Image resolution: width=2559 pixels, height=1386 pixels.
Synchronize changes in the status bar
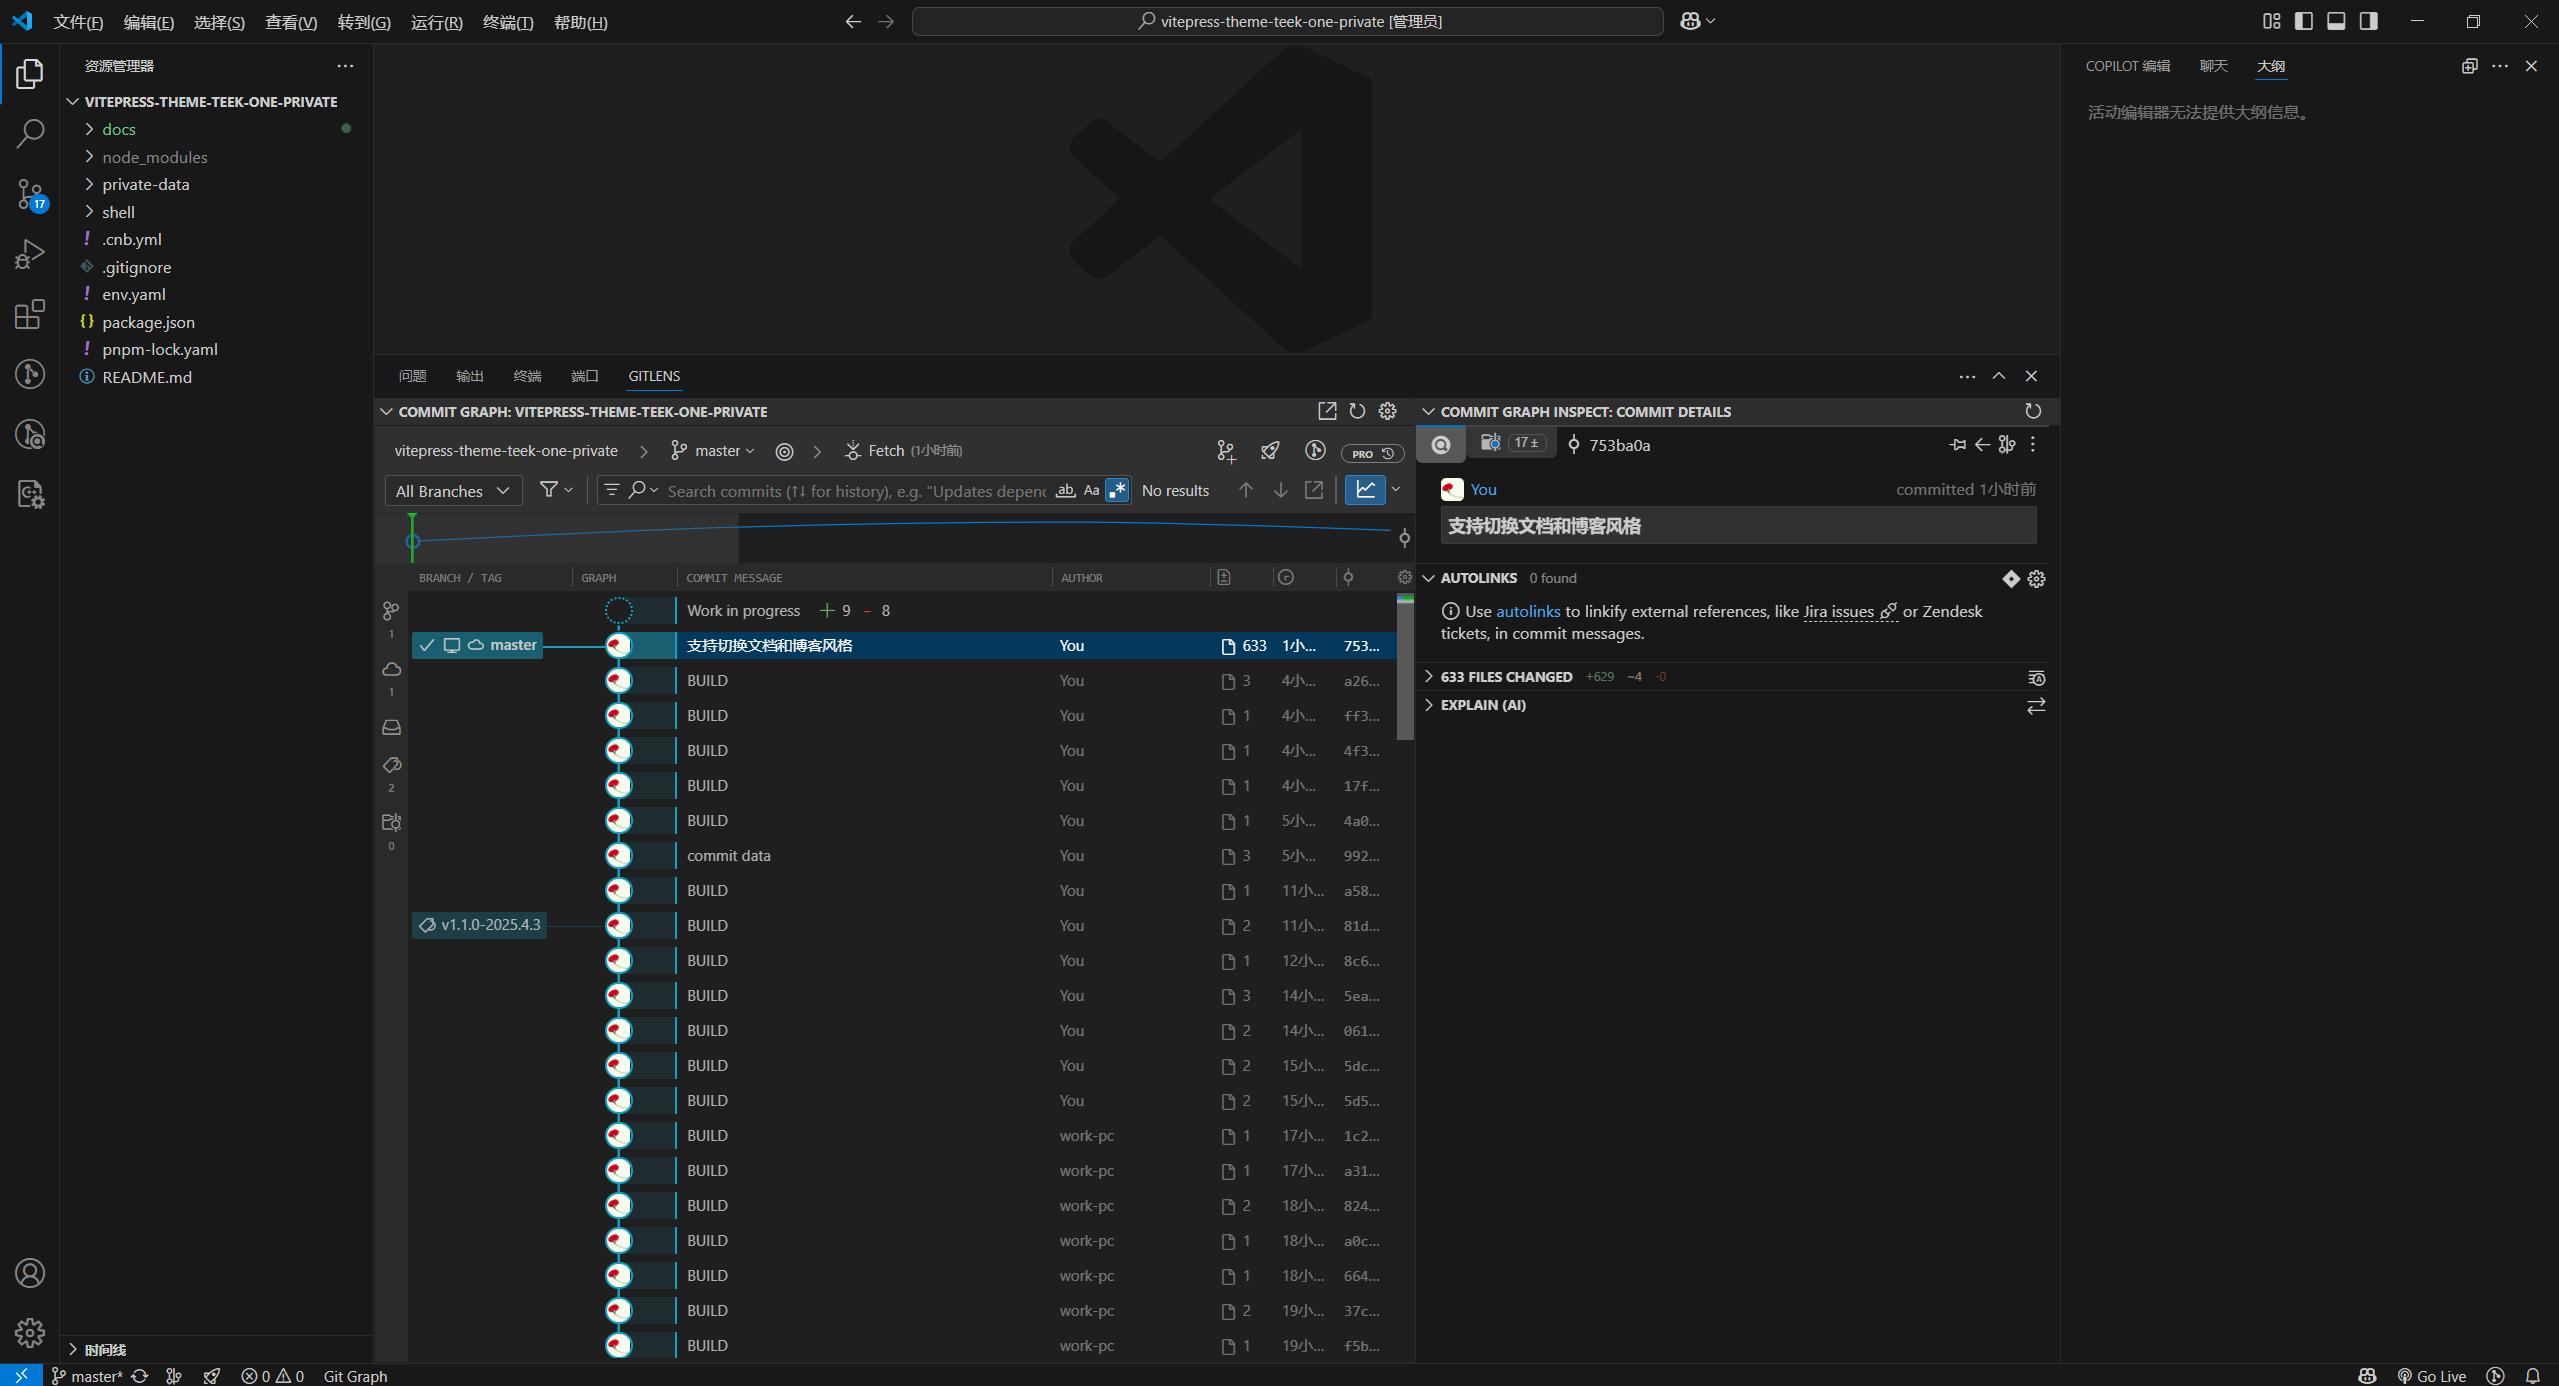point(140,1376)
